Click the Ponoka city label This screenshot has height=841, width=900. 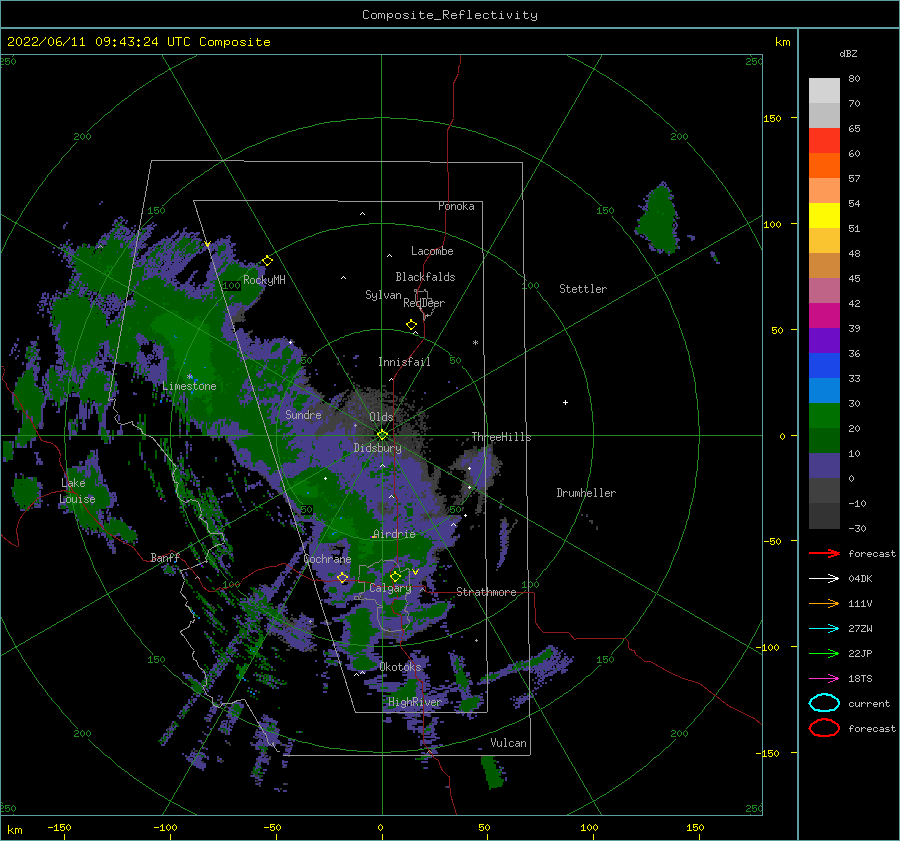(x=456, y=206)
